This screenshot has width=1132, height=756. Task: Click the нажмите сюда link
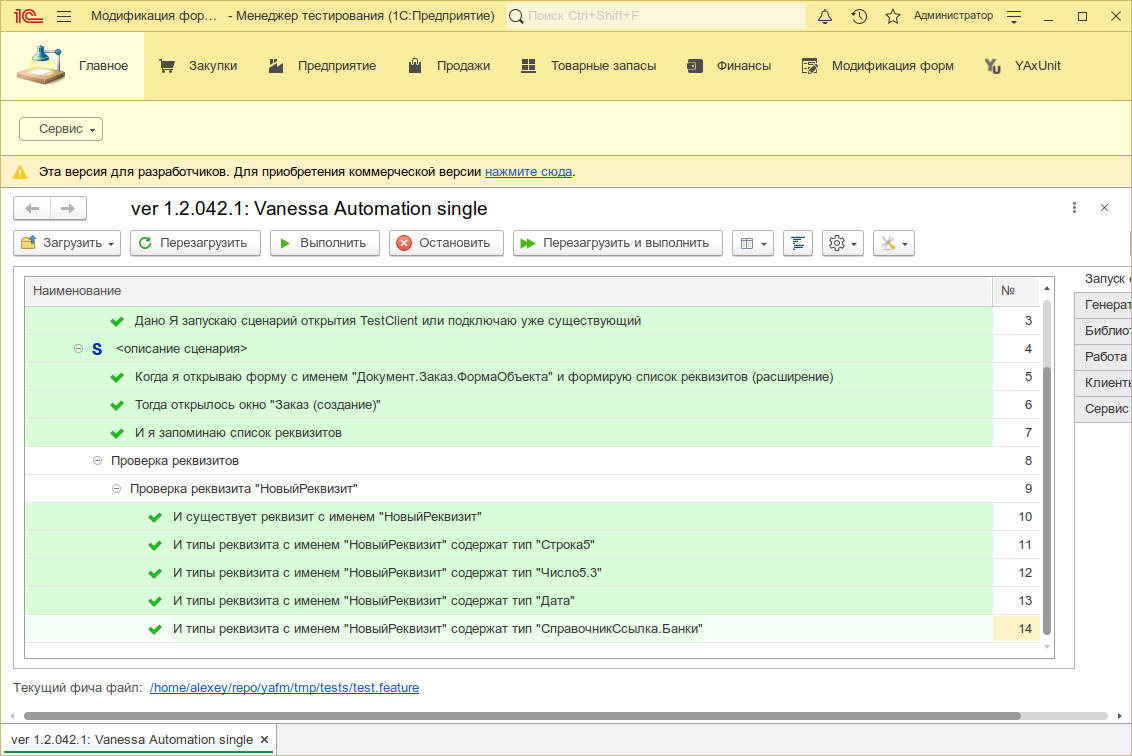point(528,172)
